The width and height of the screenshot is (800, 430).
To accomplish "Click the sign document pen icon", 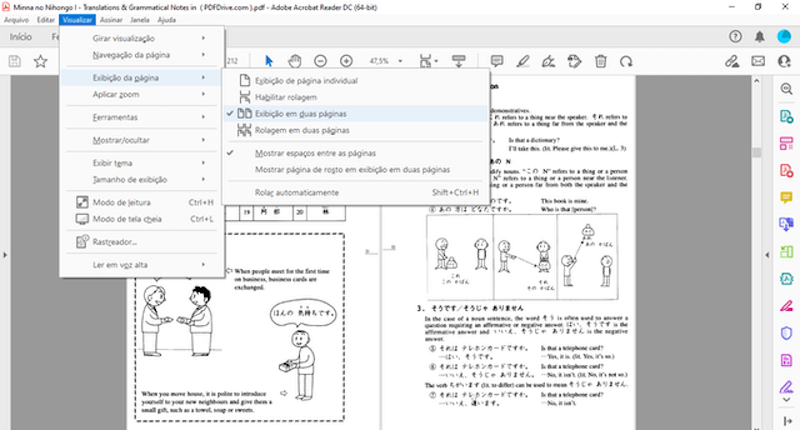I will click(548, 61).
